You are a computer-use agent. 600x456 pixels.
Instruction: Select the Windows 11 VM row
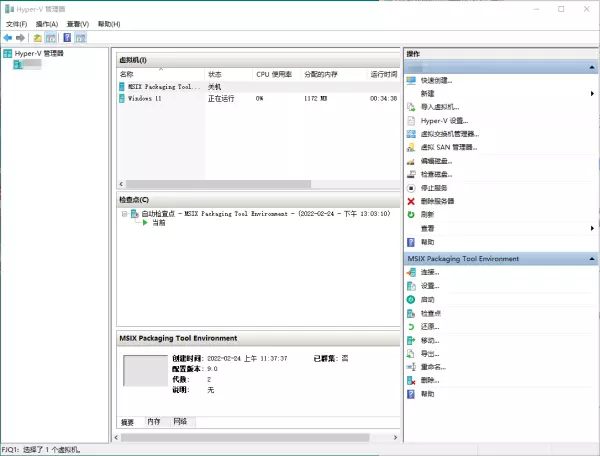(x=258, y=99)
